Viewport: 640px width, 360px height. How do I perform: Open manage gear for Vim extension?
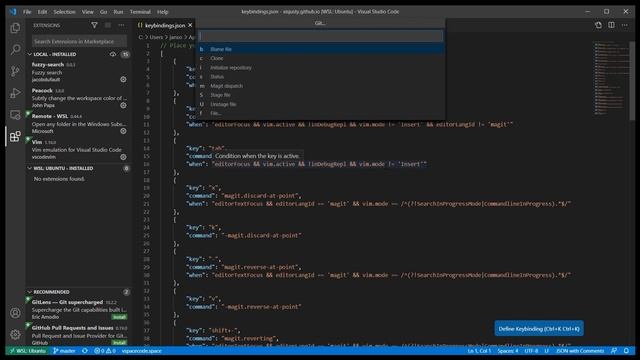coord(123,157)
